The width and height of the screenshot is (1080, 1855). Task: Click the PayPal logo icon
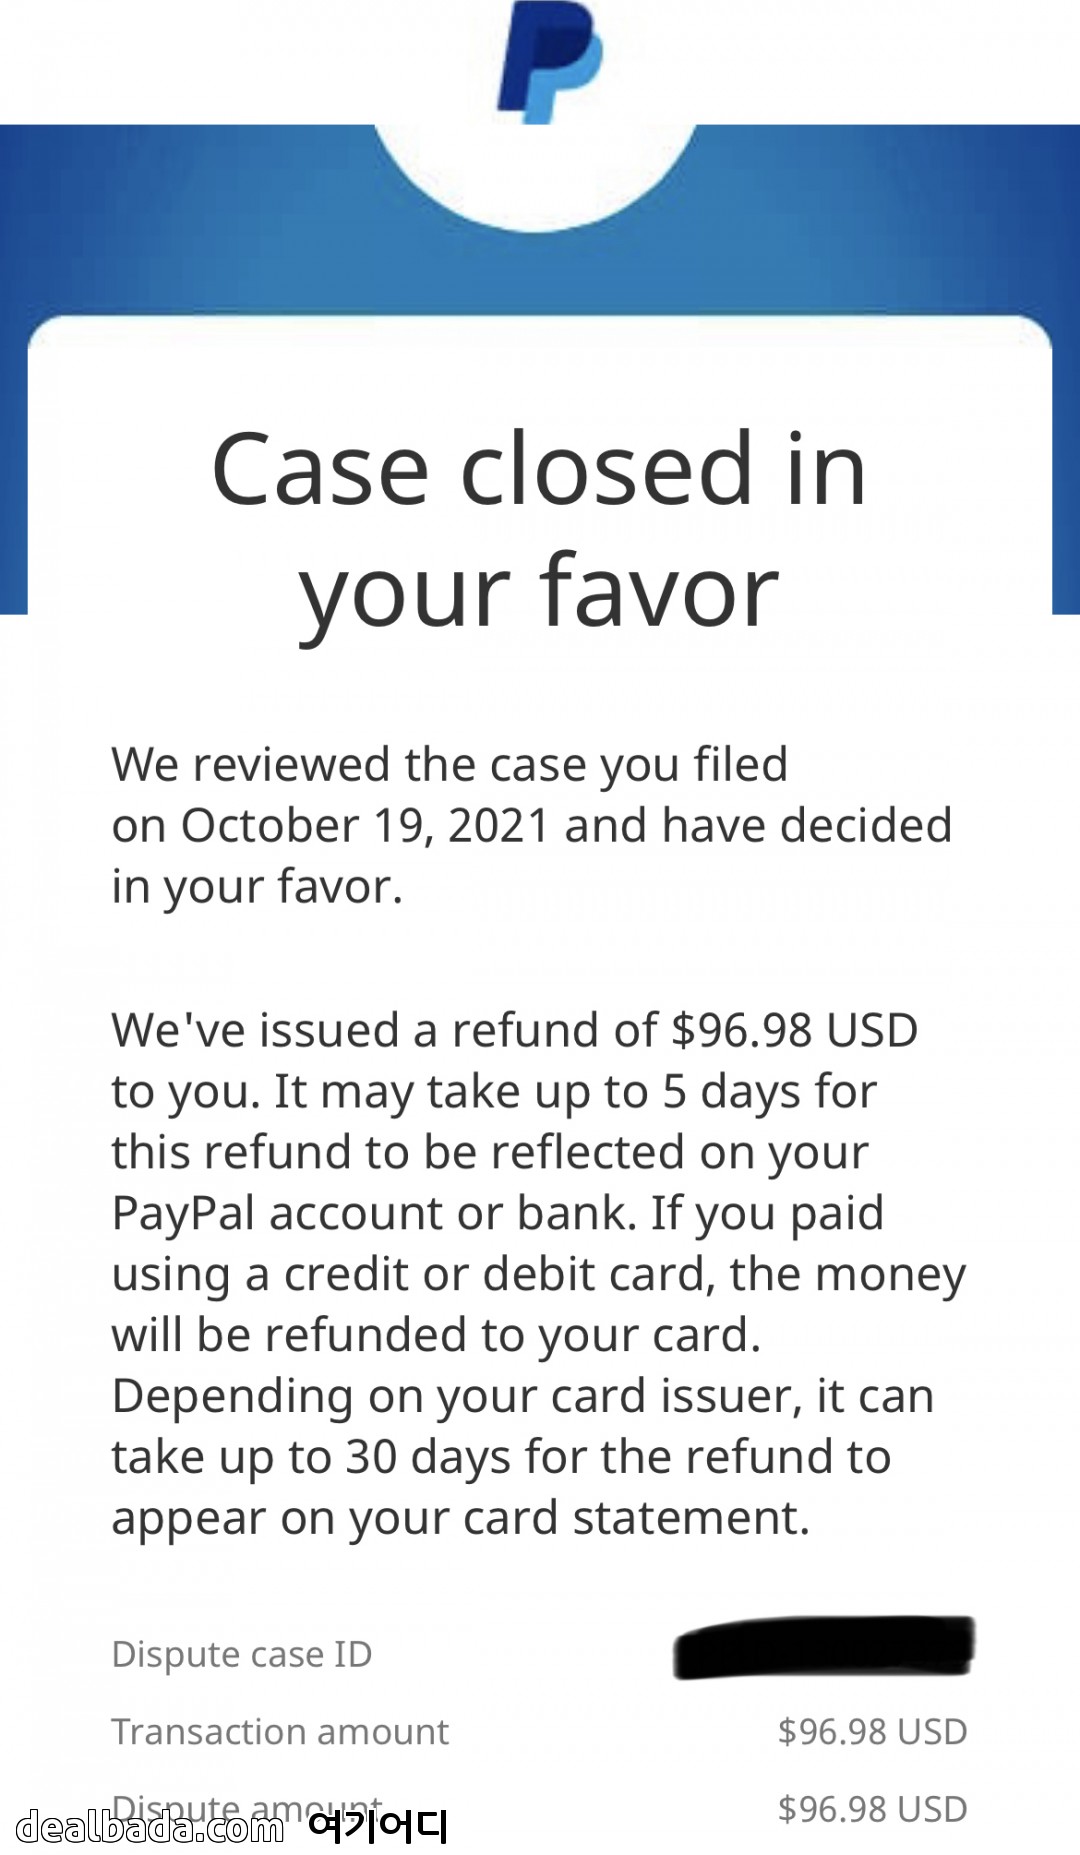549,60
